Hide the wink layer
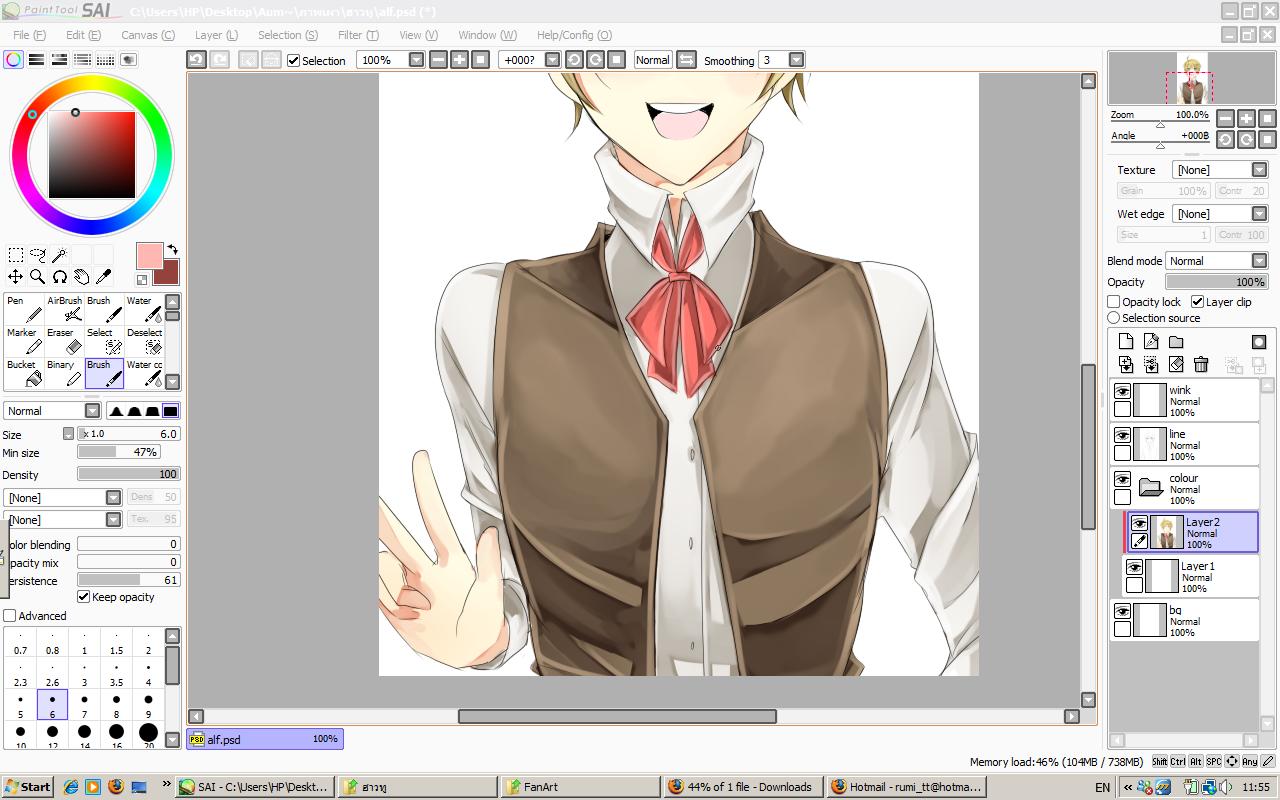This screenshot has height=800, width=1280. tap(1123, 391)
